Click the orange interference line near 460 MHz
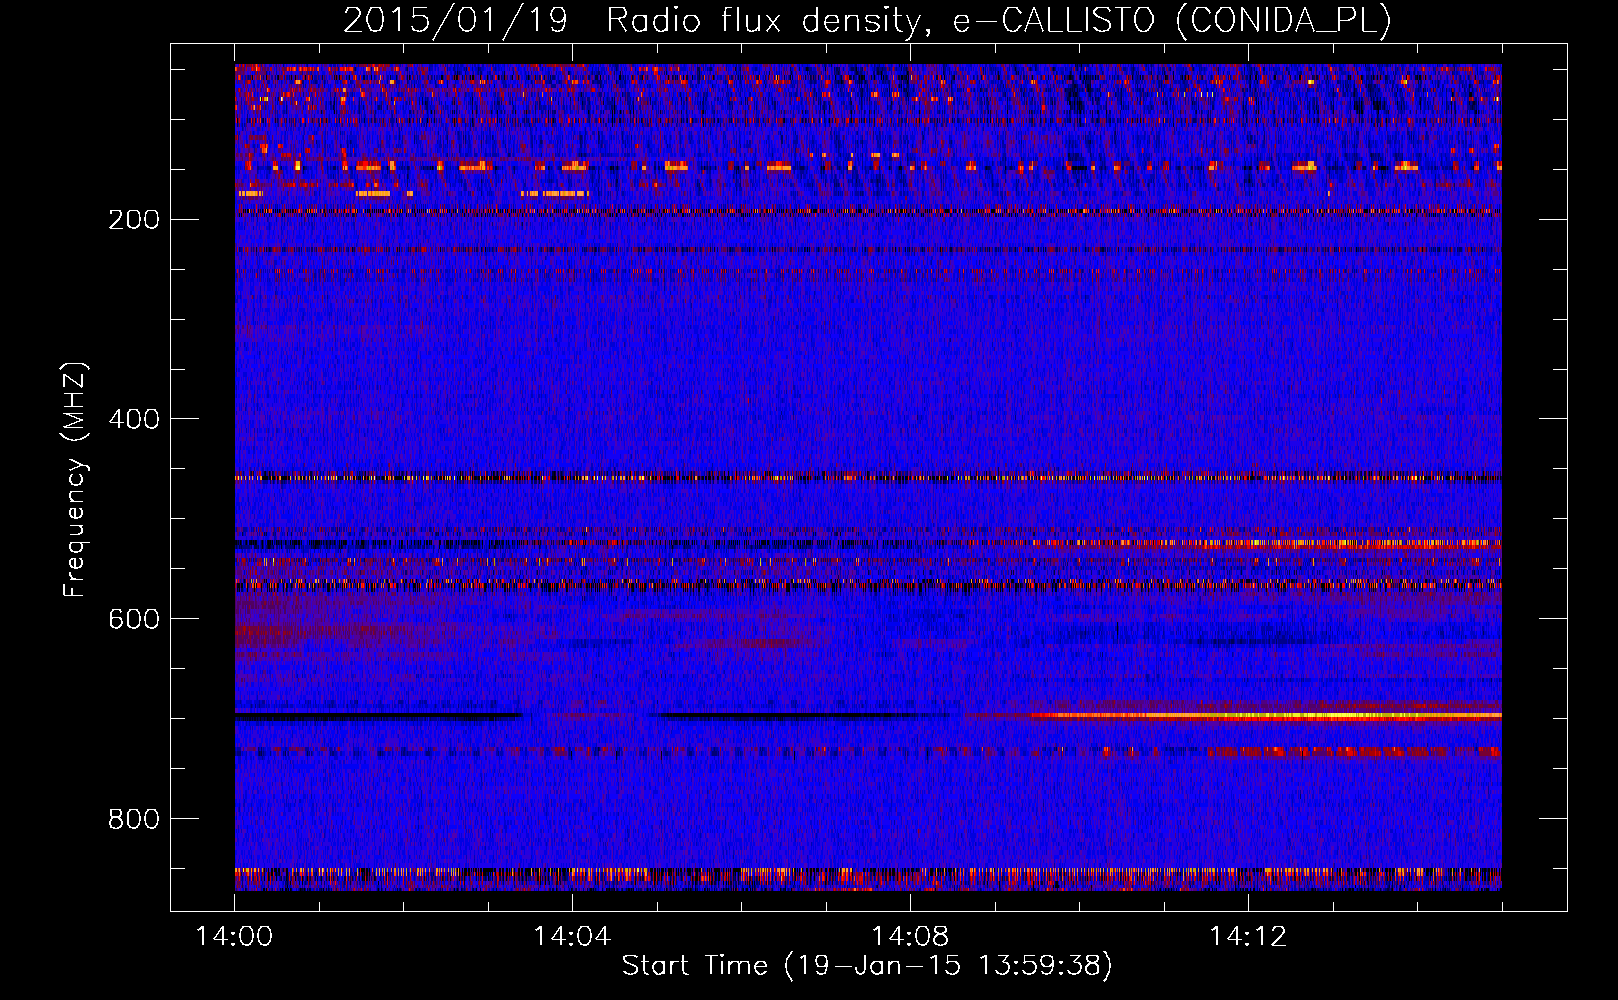 pos(868,478)
